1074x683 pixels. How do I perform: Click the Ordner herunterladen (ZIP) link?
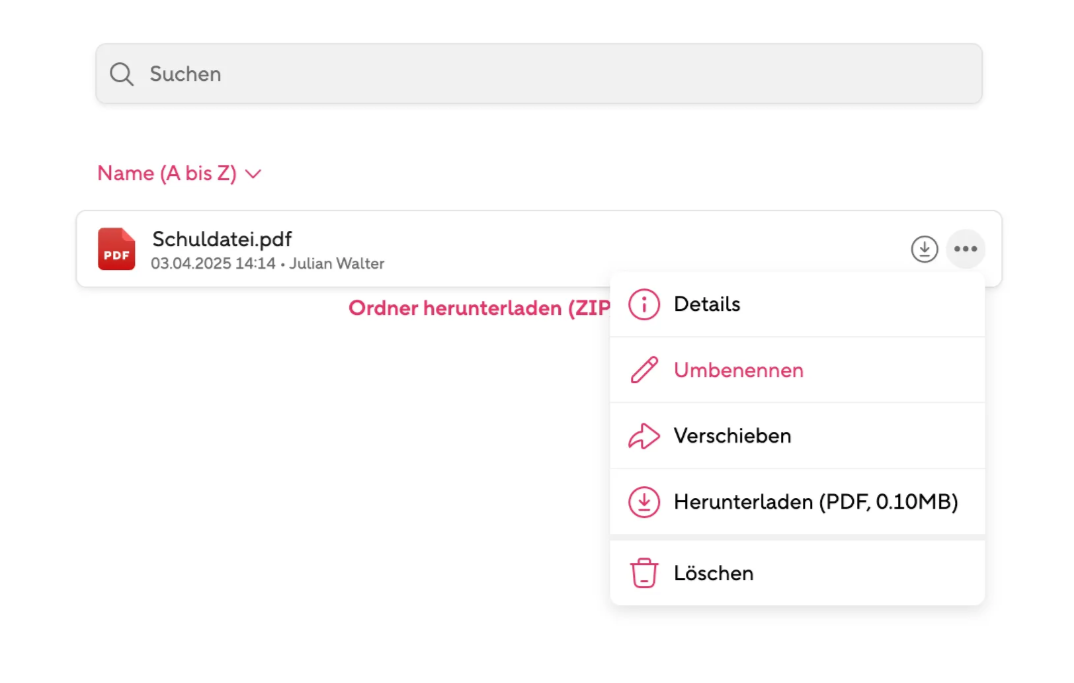(x=479, y=308)
